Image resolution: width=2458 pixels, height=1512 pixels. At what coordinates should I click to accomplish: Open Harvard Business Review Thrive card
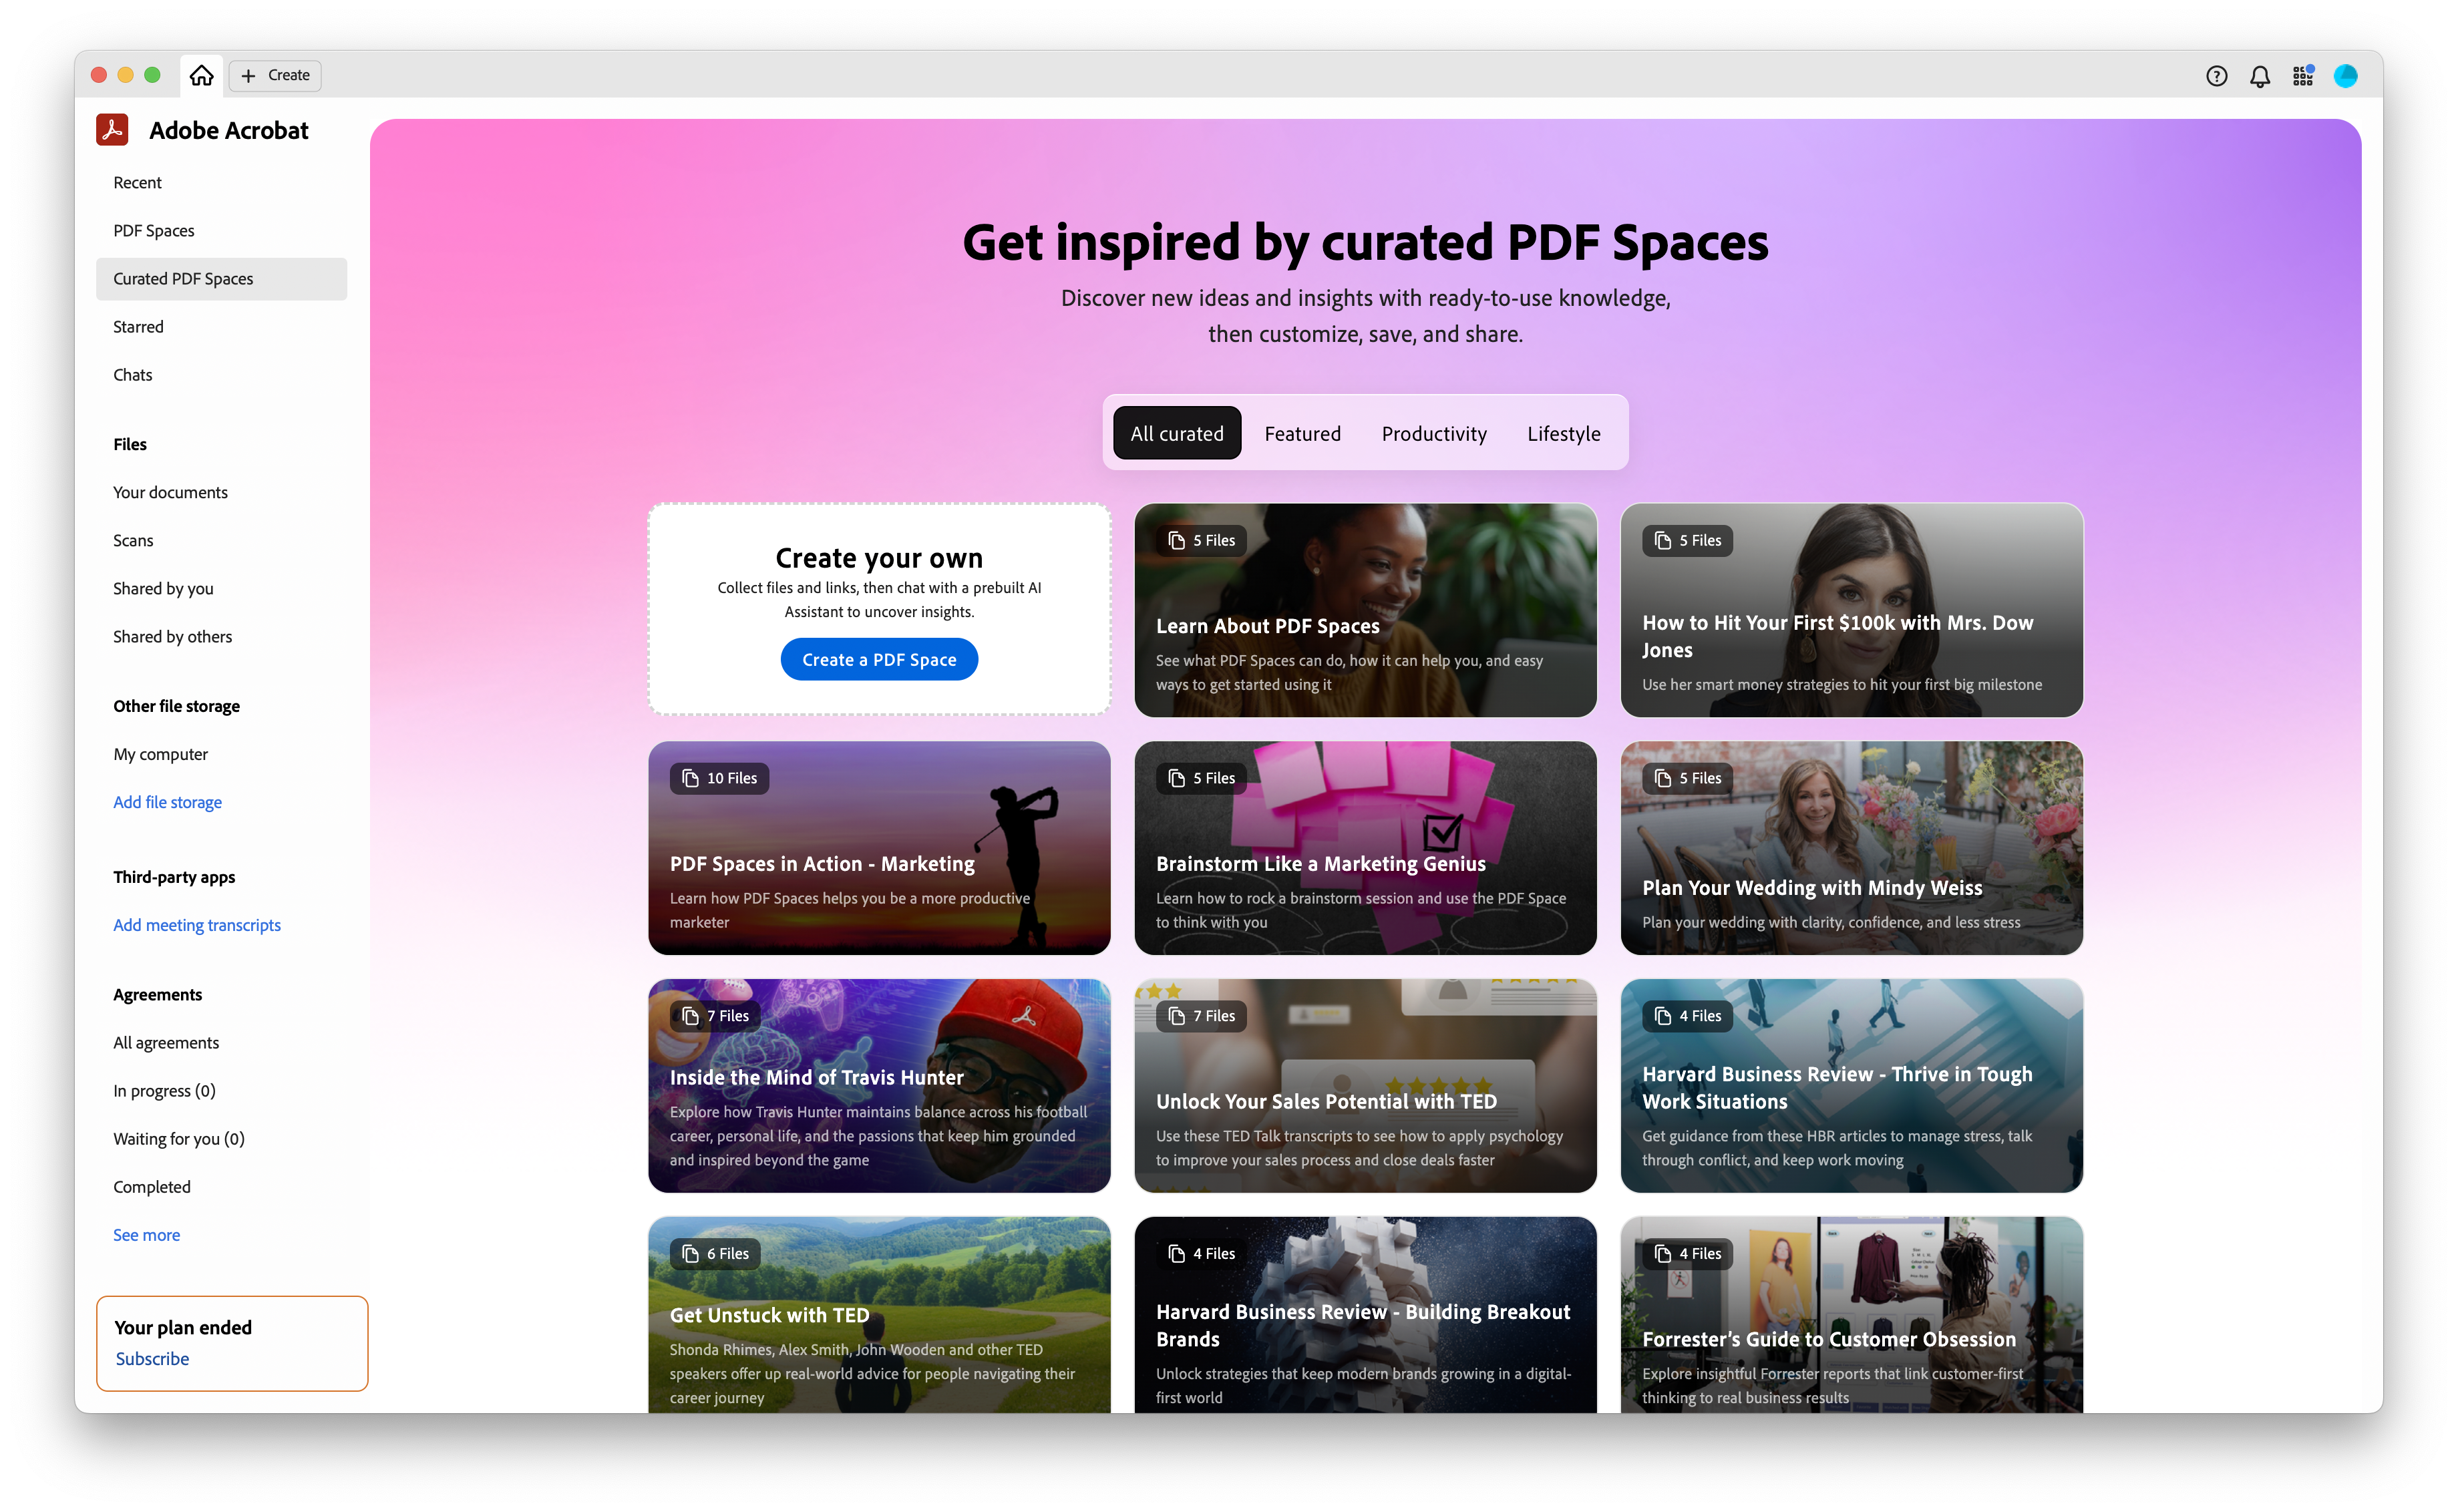(1851, 1086)
